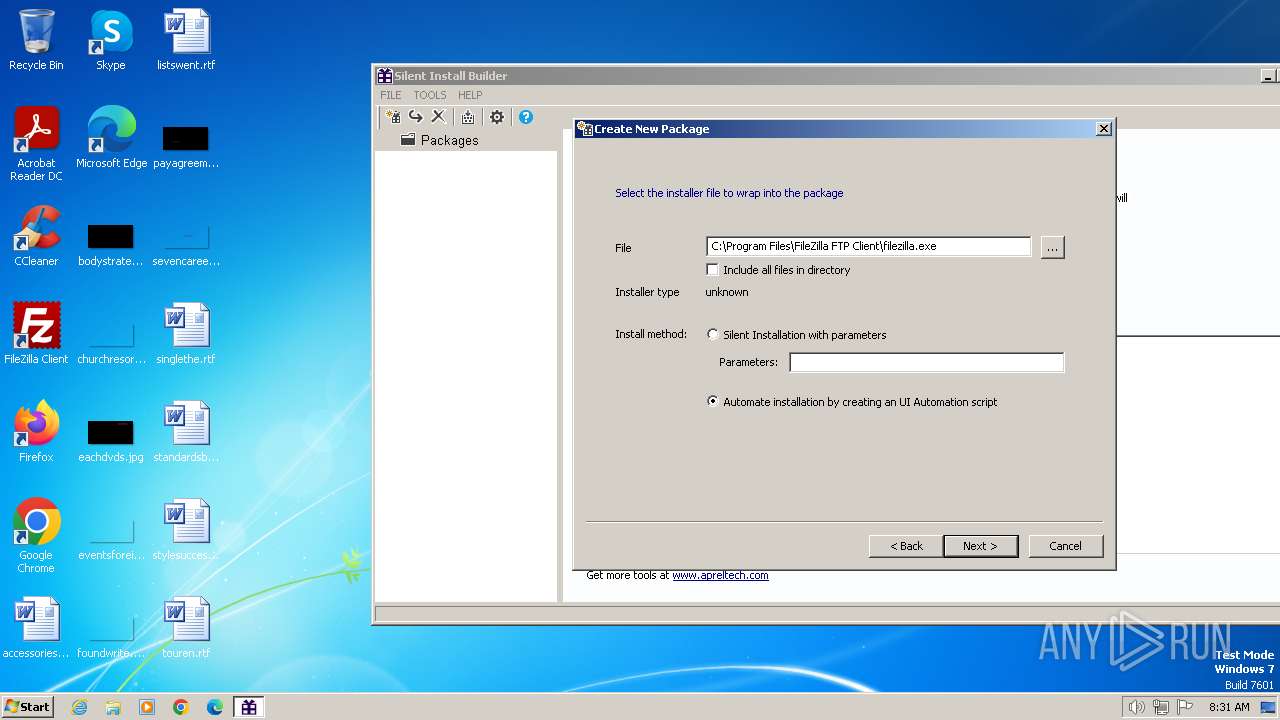The height and width of the screenshot is (720, 1280).
Task: Open Firefox desktop shortcut
Action: [36, 432]
